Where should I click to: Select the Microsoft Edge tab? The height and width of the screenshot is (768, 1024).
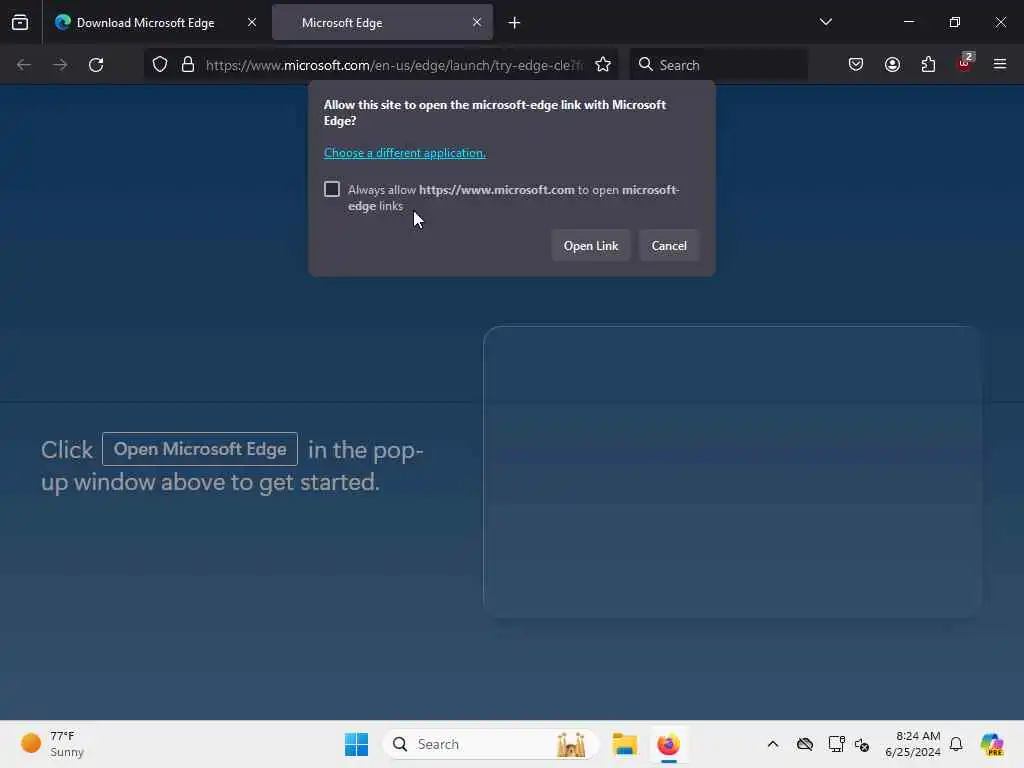(x=383, y=22)
